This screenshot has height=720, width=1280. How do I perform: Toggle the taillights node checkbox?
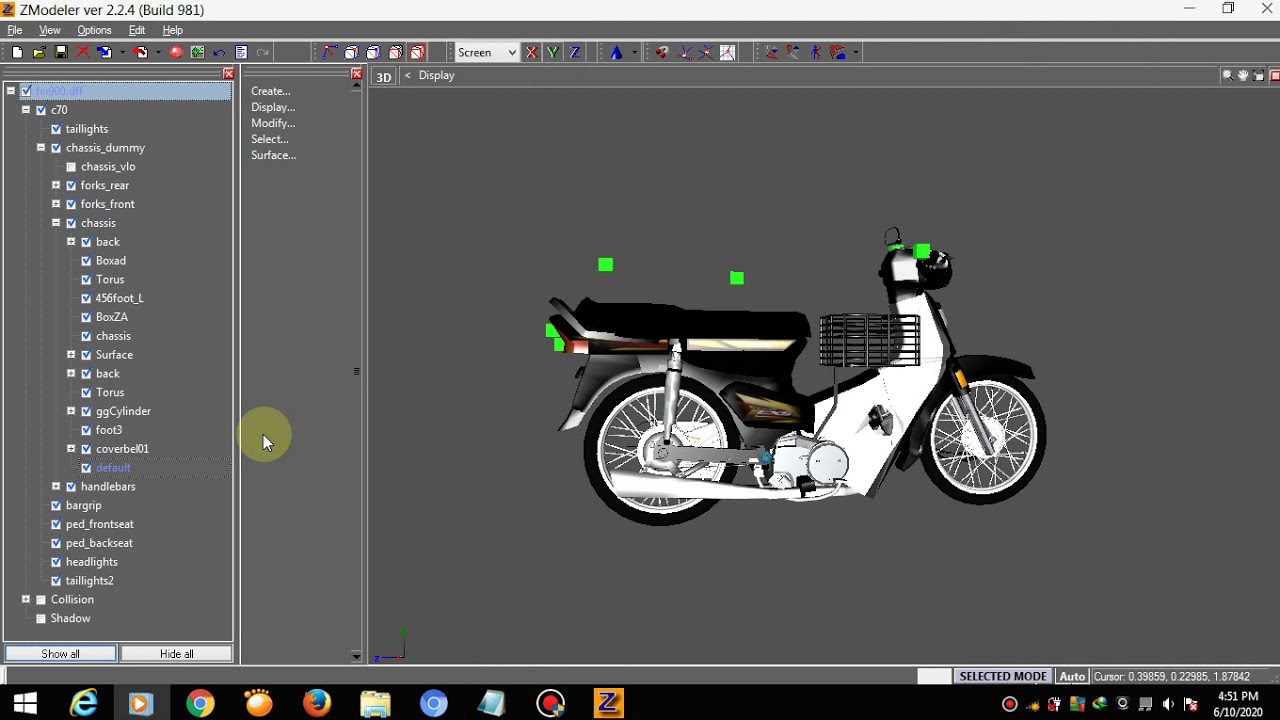[x=56, y=129]
